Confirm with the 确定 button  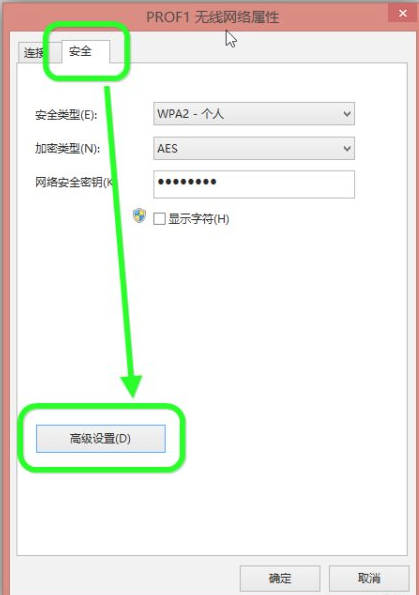(280, 578)
